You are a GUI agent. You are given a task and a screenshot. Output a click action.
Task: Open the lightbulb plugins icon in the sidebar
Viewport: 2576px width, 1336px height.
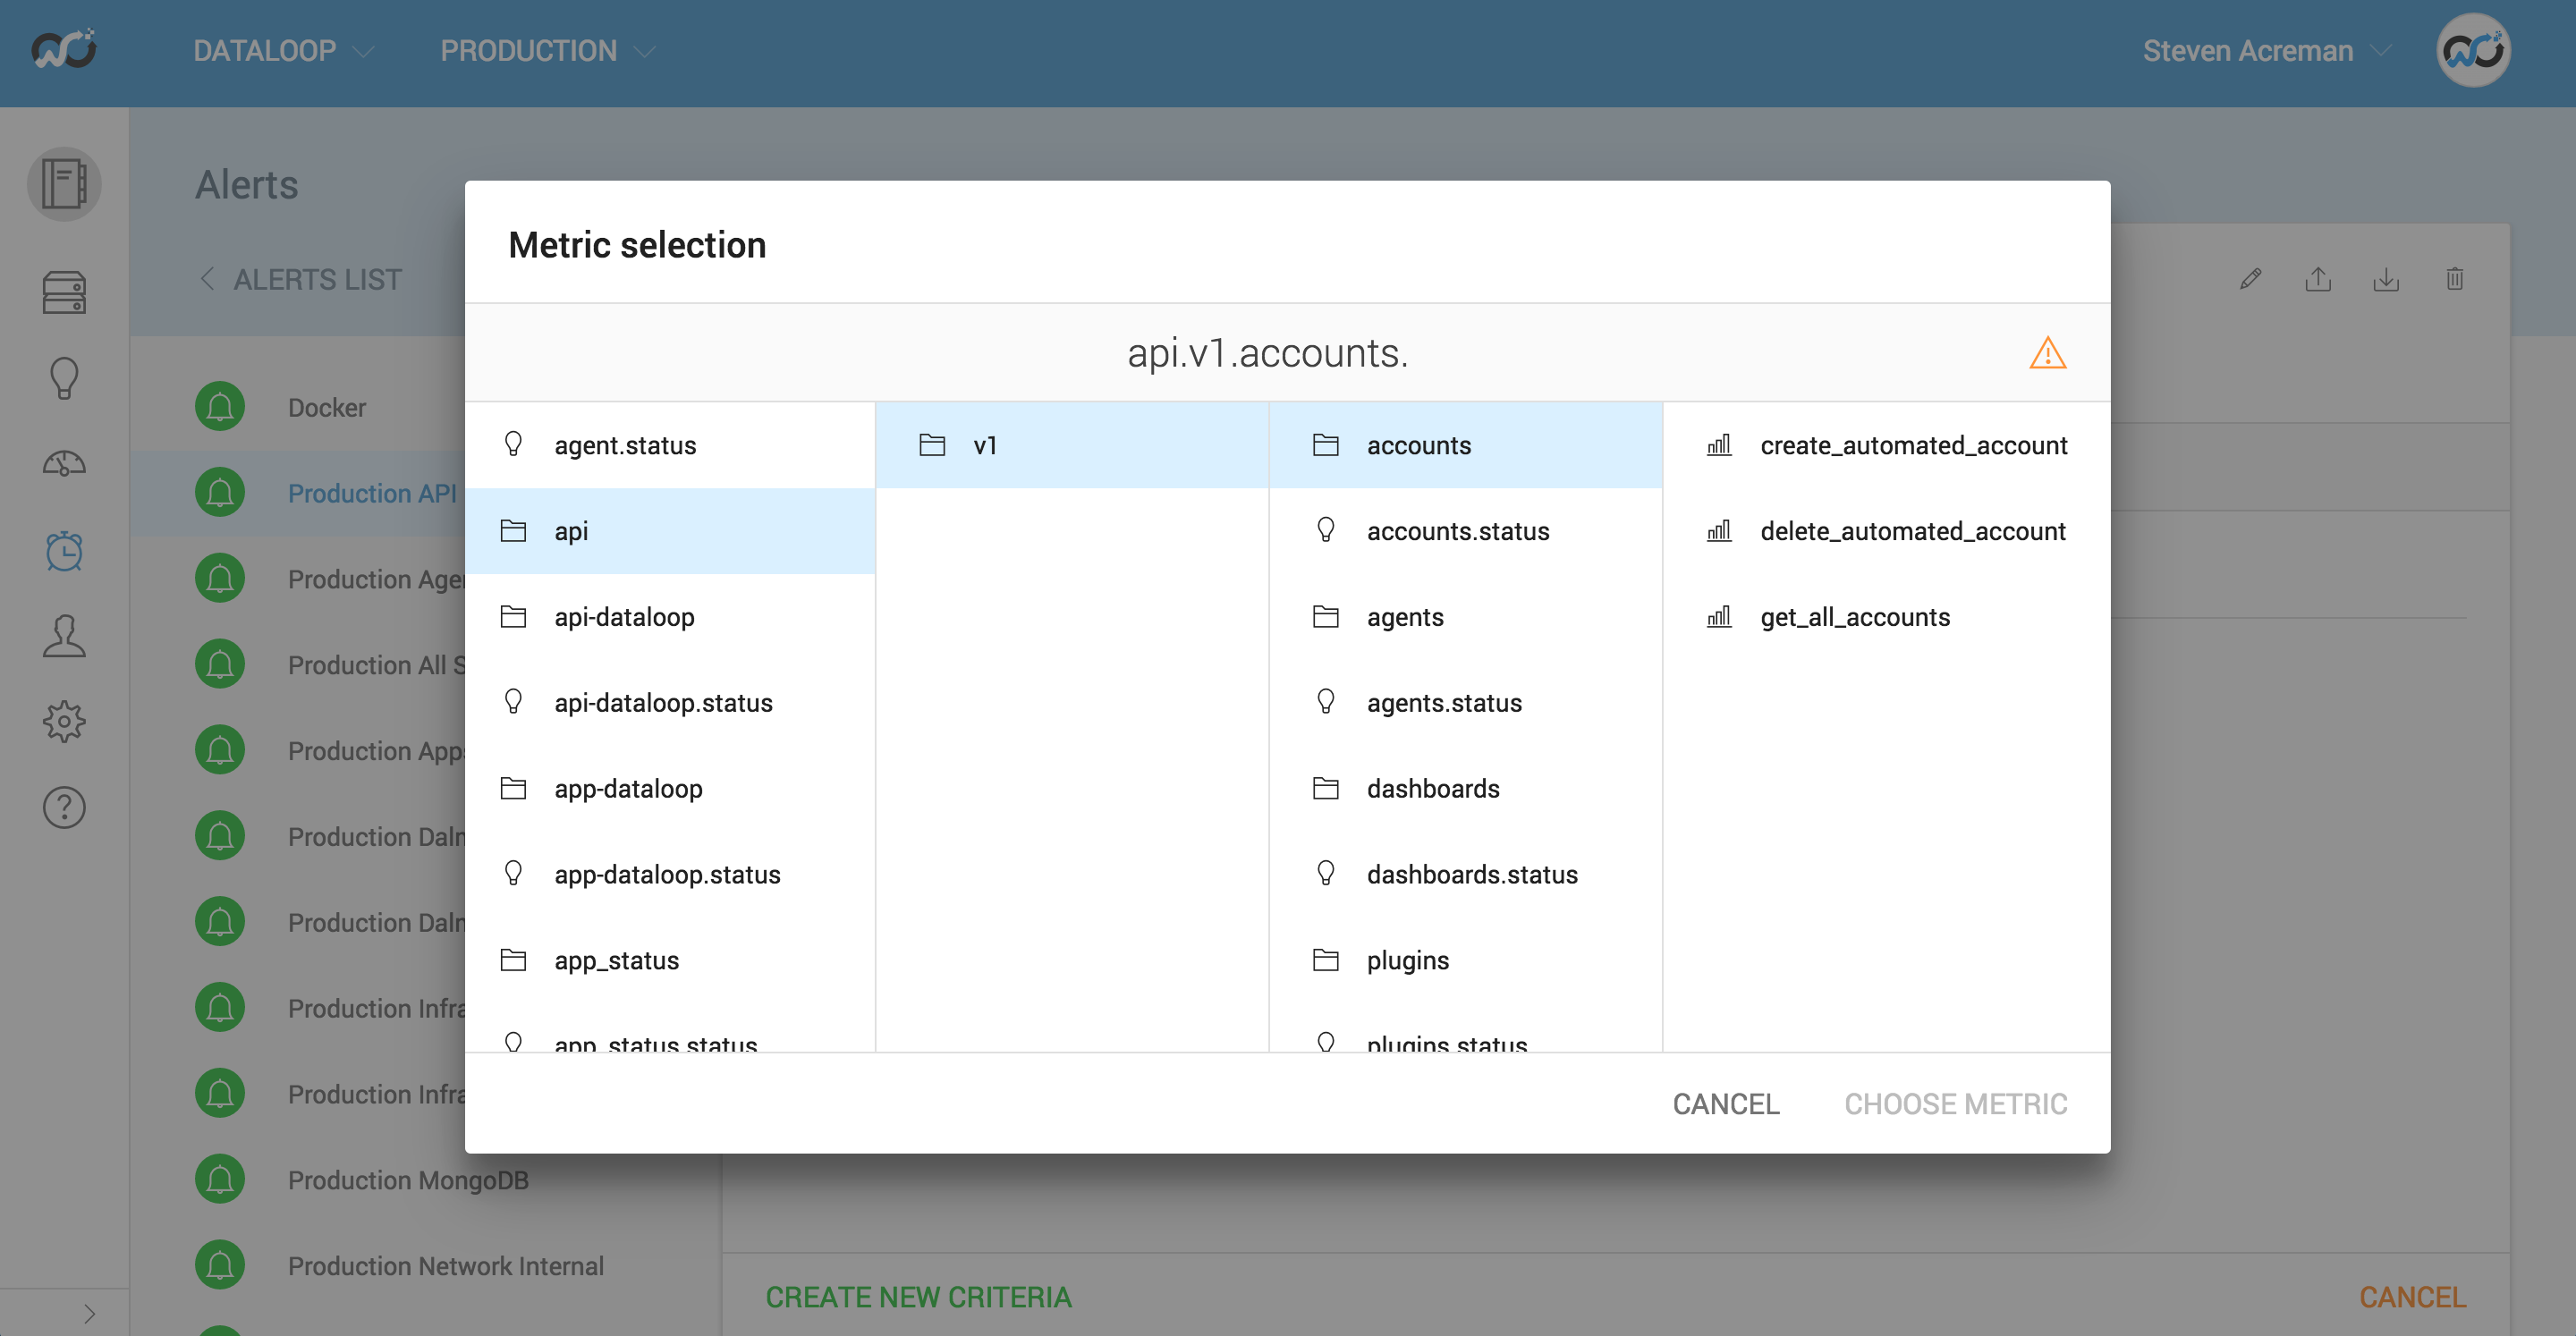[x=64, y=379]
